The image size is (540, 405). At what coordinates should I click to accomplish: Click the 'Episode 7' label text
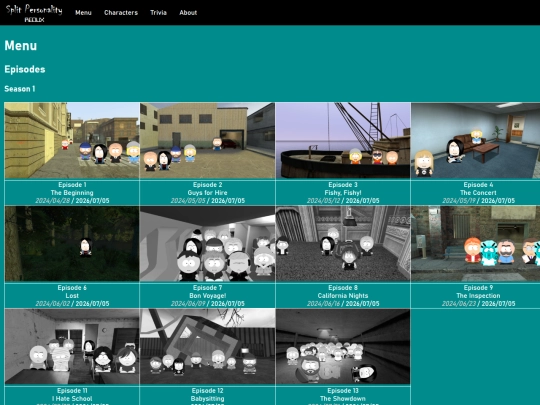[x=207, y=288]
